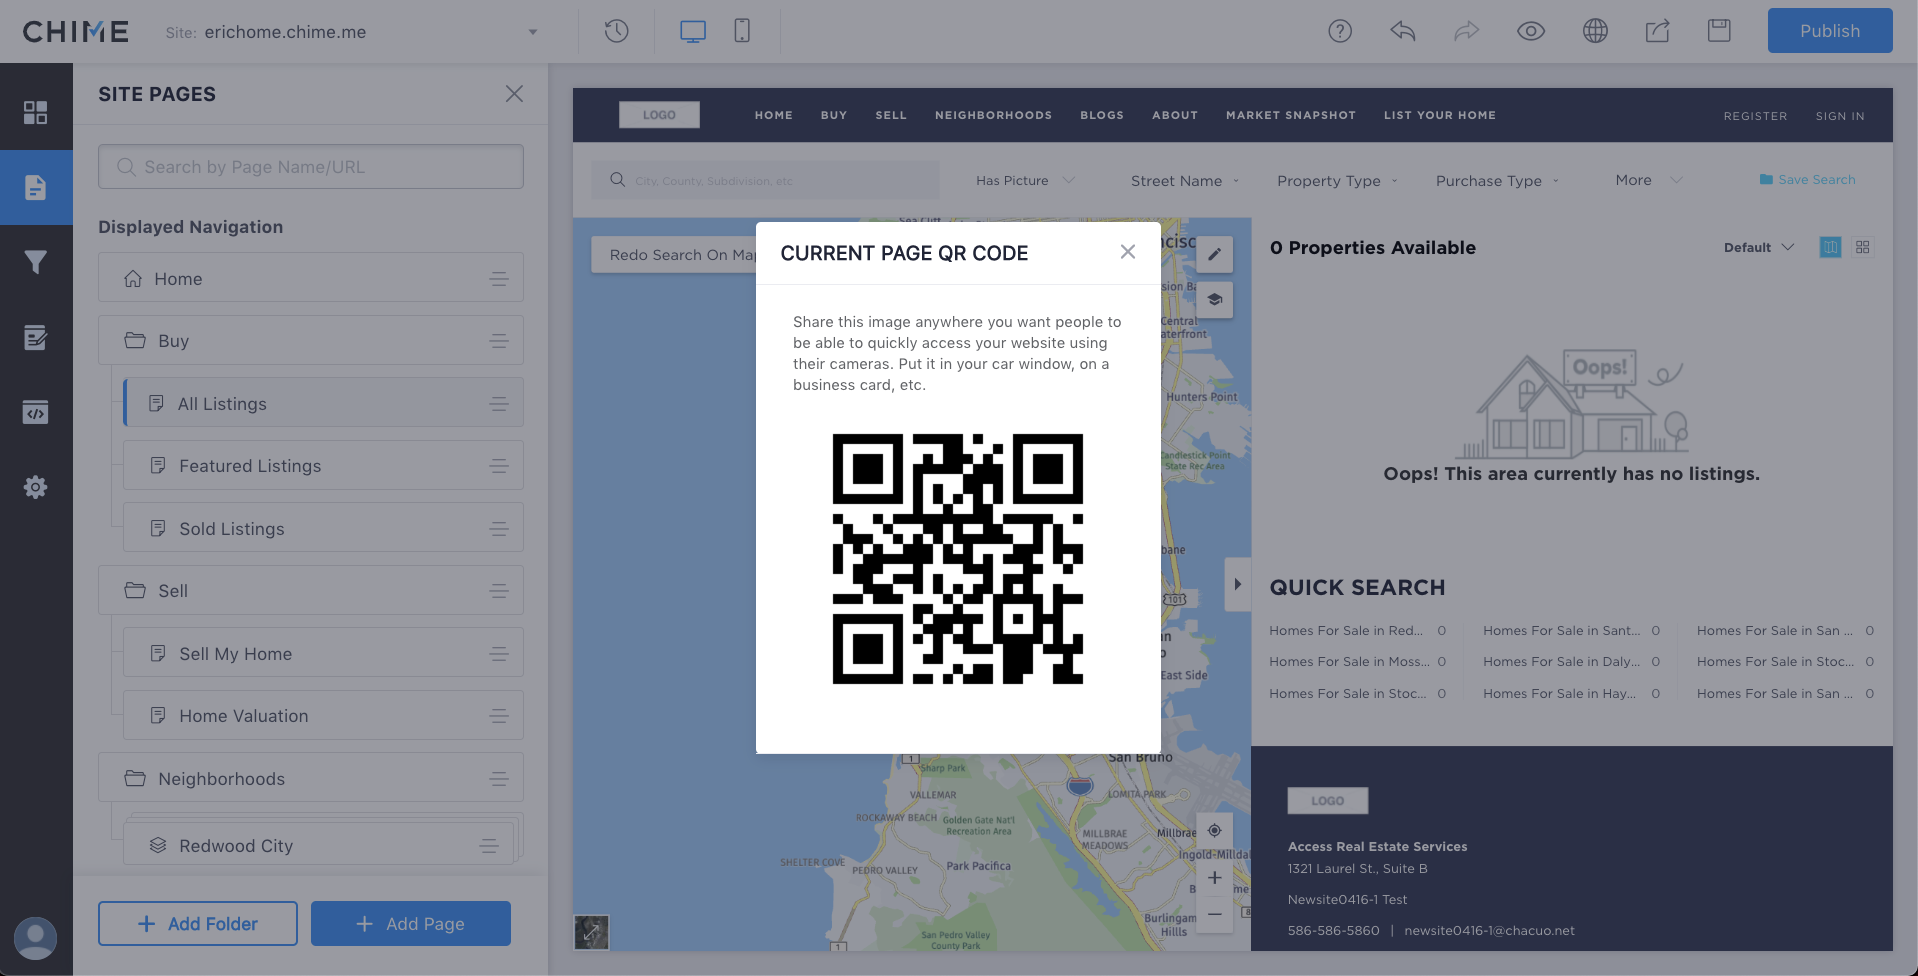Image resolution: width=1918 pixels, height=976 pixels.
Task: Expand the More filters dropdown
Action: tap(1649, 180)
